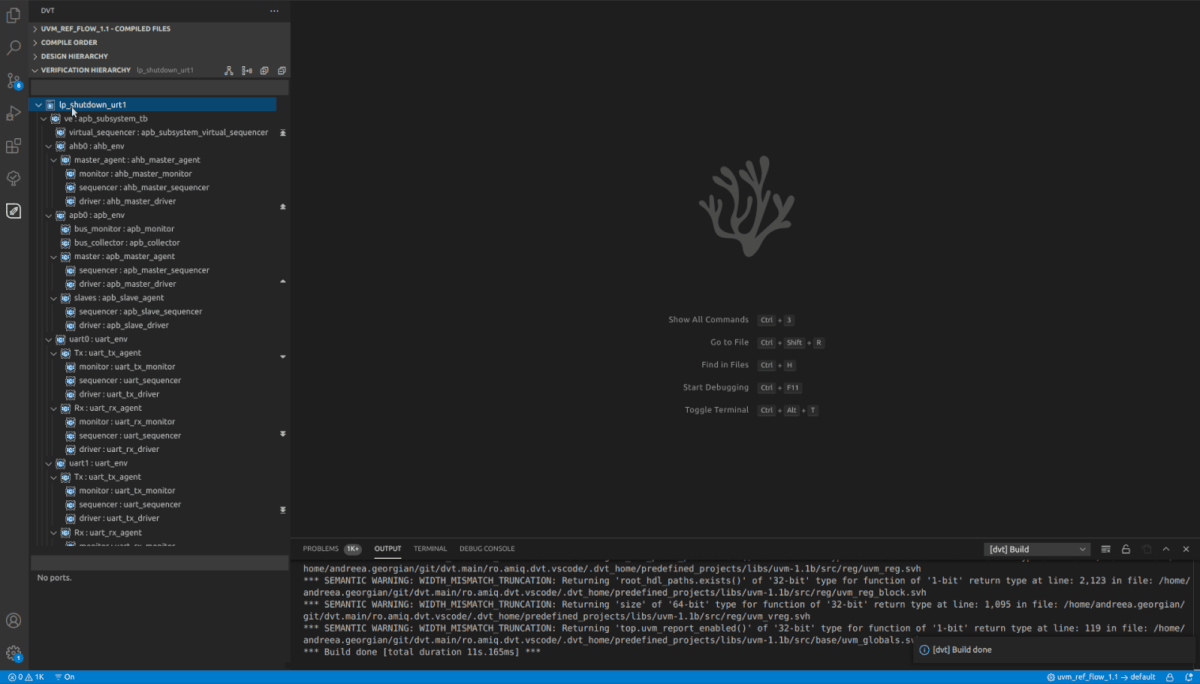Toggle auto-scroll lock in the Output panel
Image resolution: width=1200 pixels, height=684 pixels.
1126,549
